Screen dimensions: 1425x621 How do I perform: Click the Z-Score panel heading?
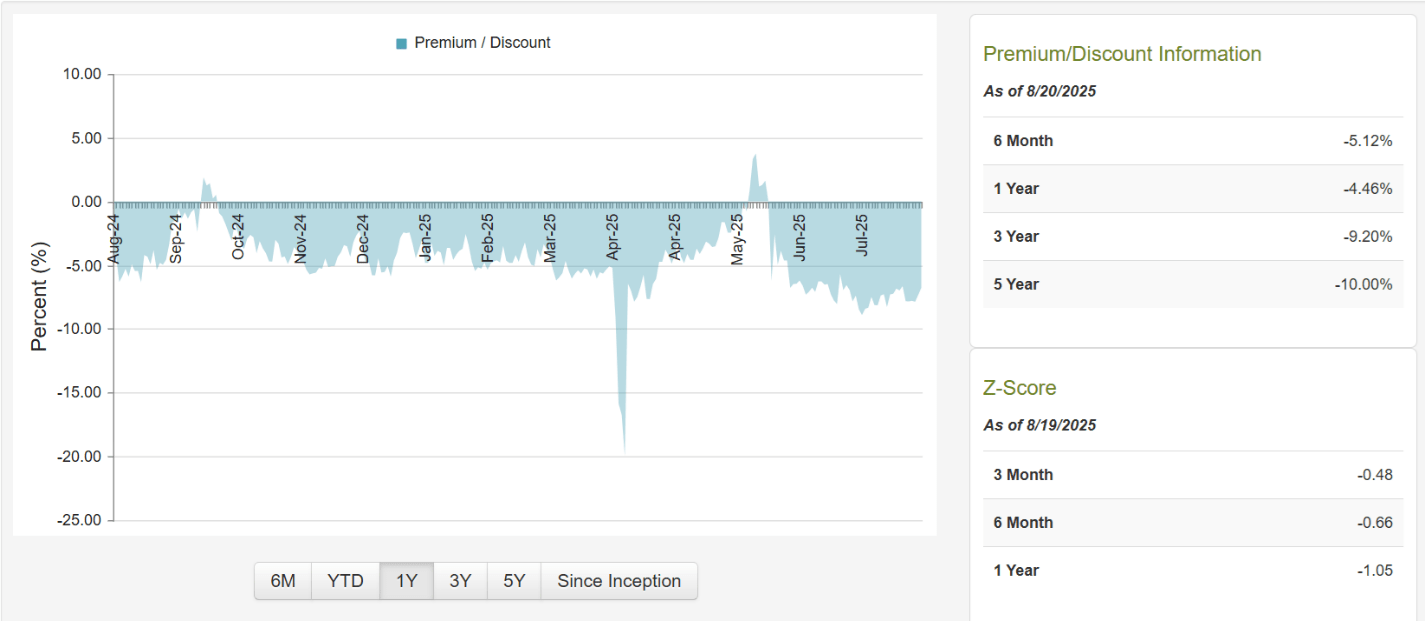tap(1019, 388)
